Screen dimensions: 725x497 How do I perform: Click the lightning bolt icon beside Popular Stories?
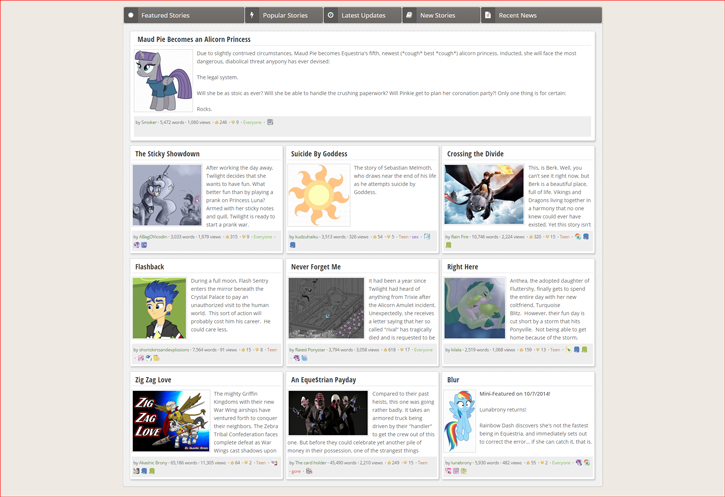coord(252,15)
